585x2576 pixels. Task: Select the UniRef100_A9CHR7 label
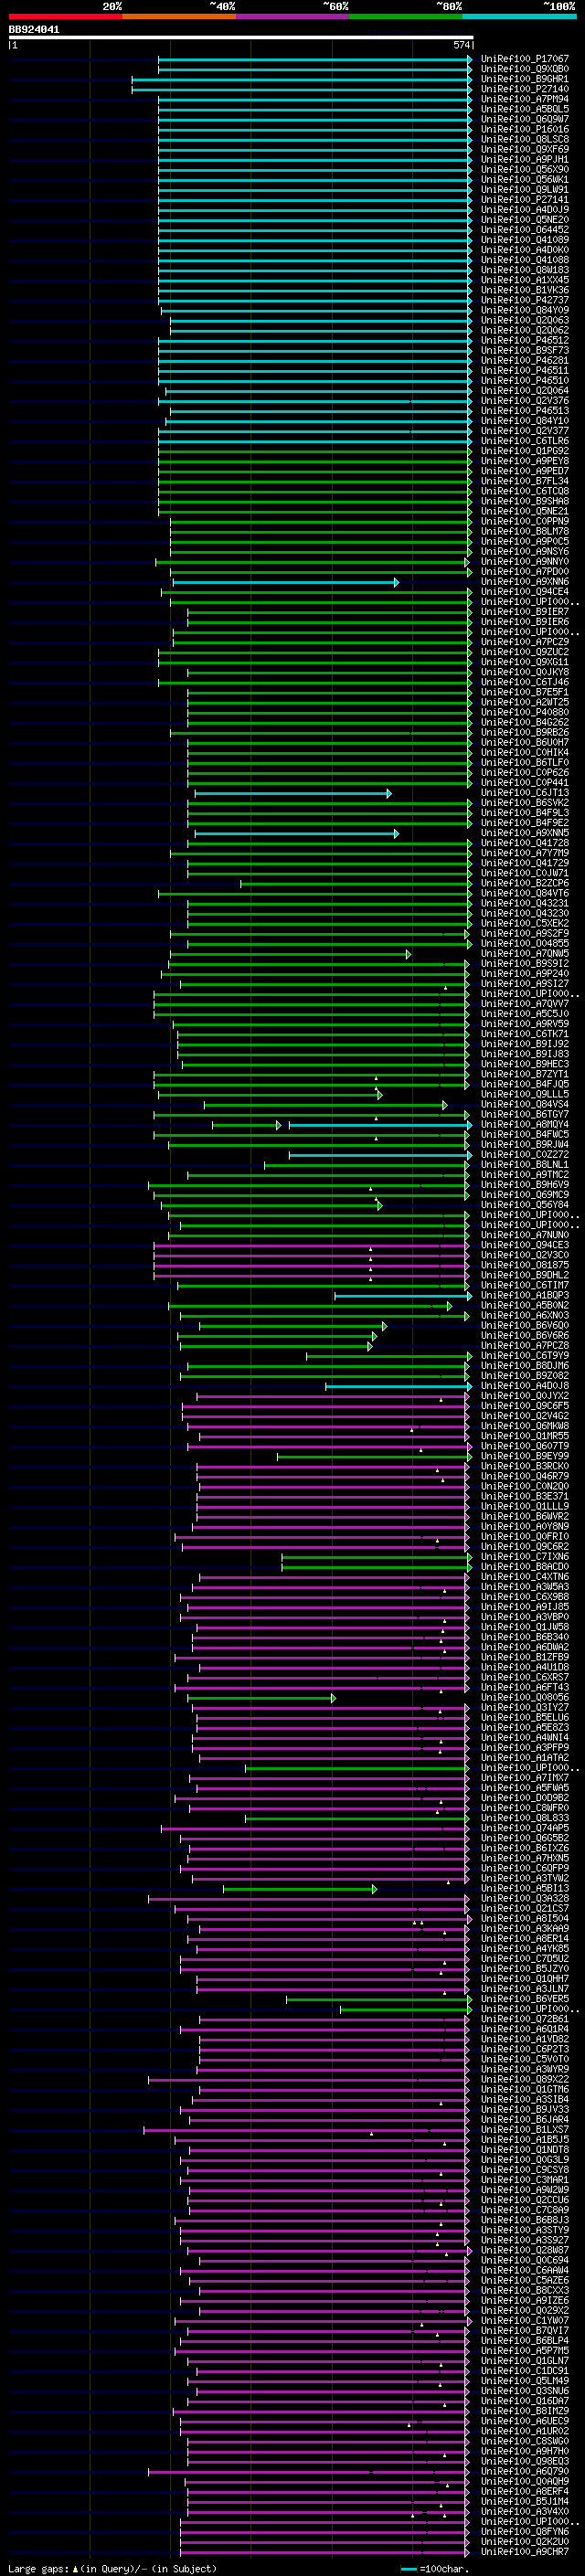coord(525,2551)
